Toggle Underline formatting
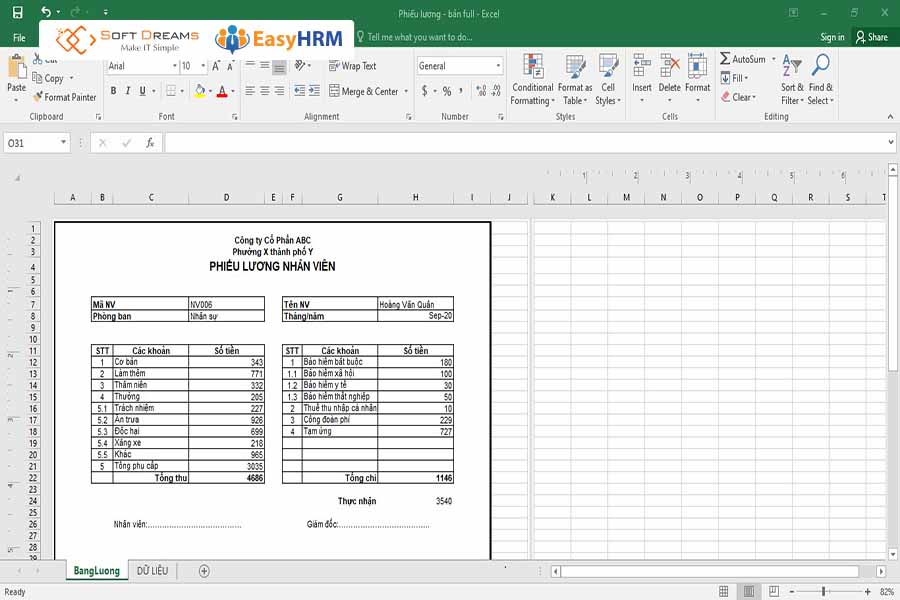The width and height of the screenshot is (900, 600). pyautogui.click(x=142, y=91)
